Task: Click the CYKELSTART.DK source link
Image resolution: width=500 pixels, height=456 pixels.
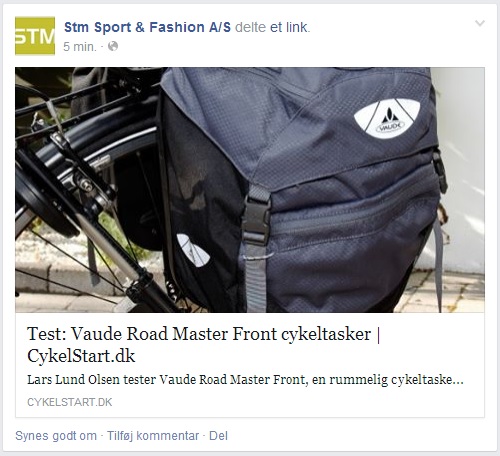Action: [70, 402]
